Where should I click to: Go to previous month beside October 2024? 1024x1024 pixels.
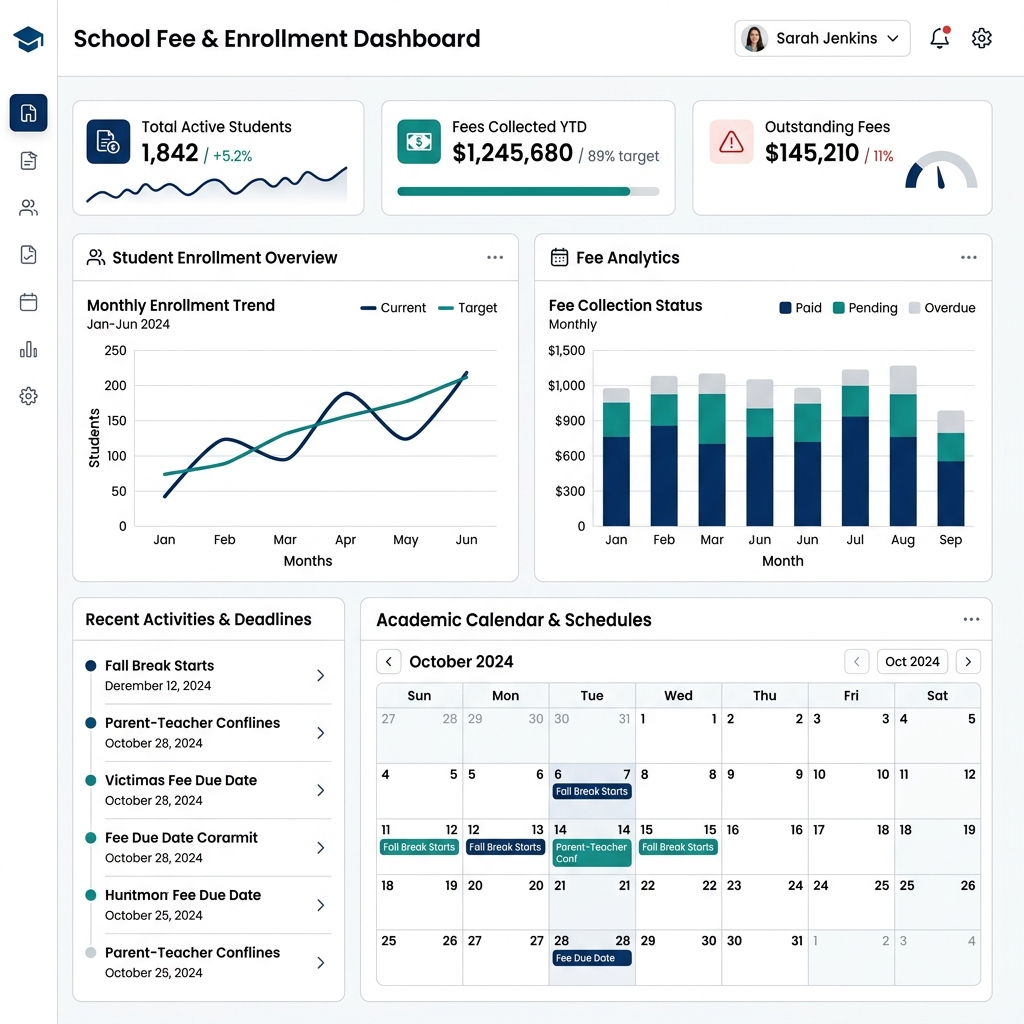point(389,662)
